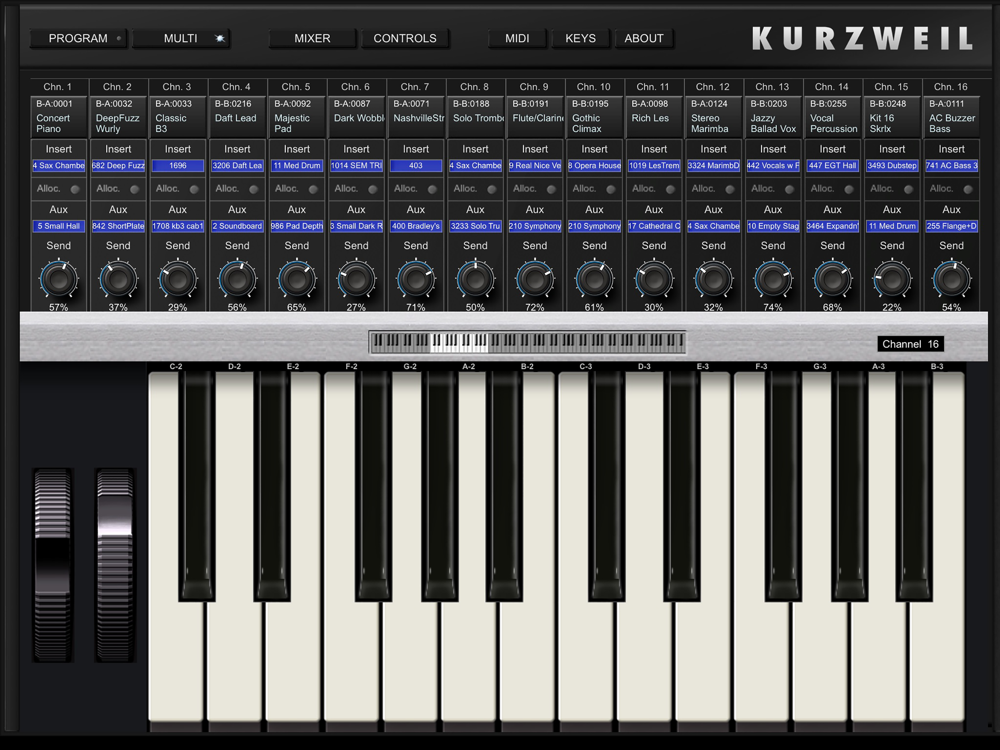Click Chn. 7 send knob at 71%
1000x750 pixels.
tap(416, 279)
